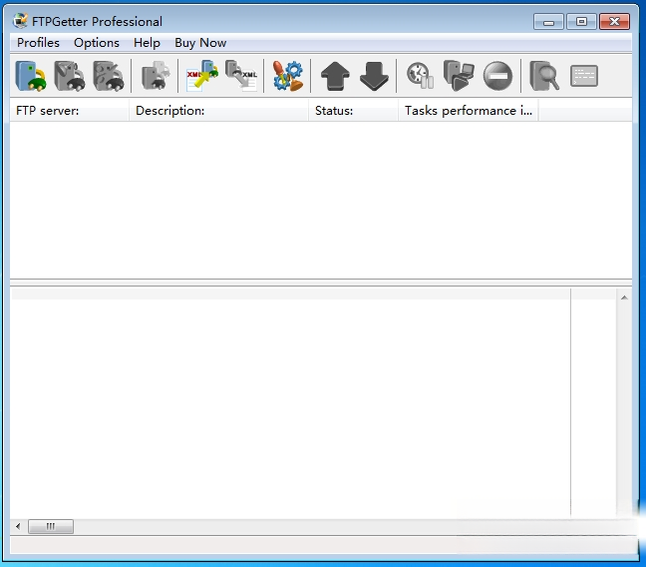This screenshot has width=646, height=567.
Task: Maximize the FTPGetter Professional window
Action: [x=581, y=22]
